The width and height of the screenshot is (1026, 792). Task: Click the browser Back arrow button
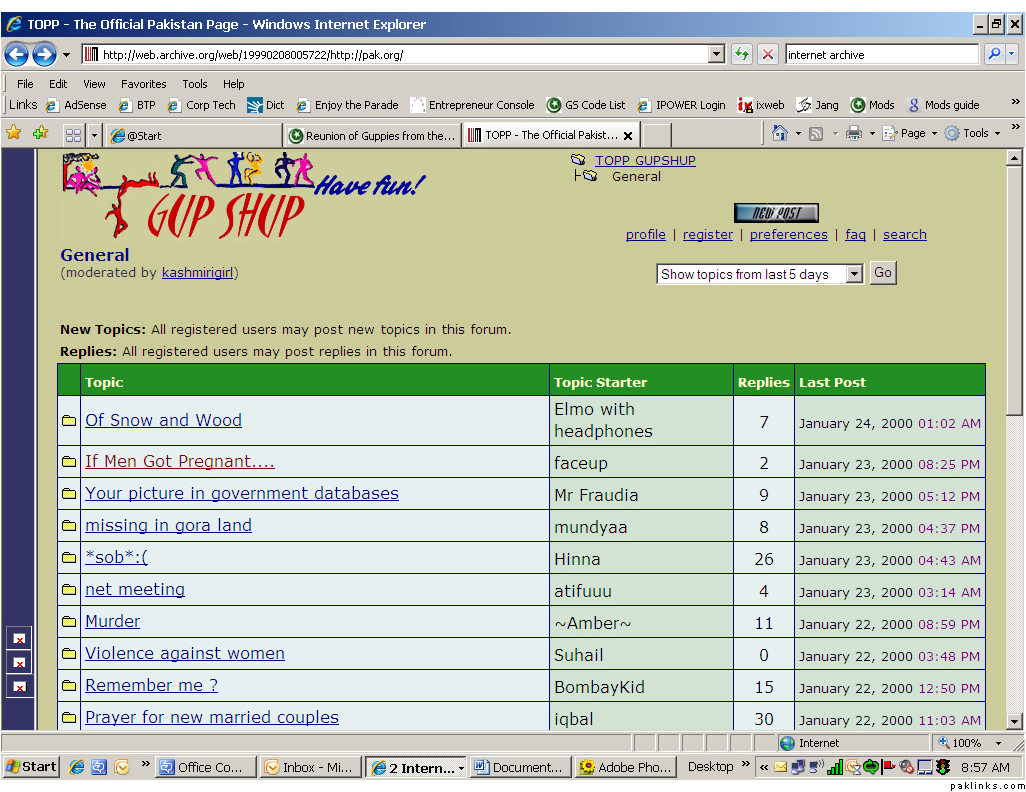click(x=17, y=55)
